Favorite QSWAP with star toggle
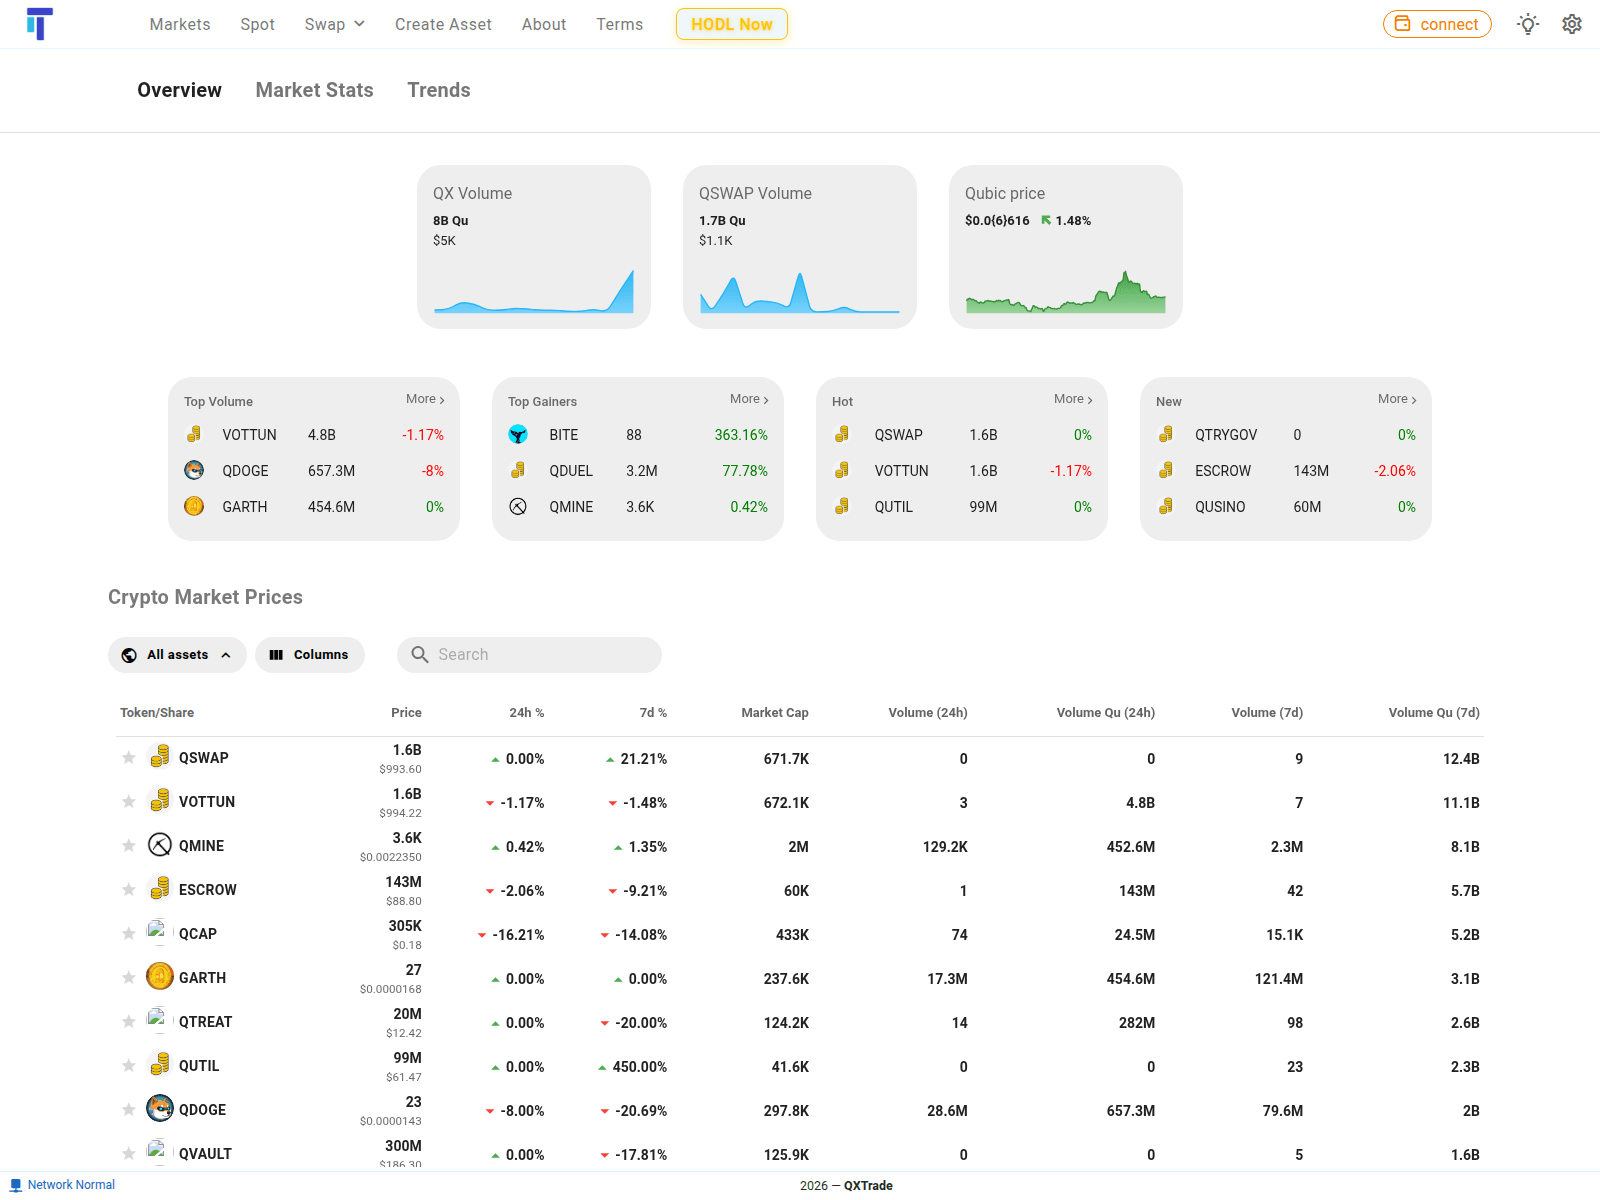This screenshot has height=1200, width=1600. click(x=129, y=757)
